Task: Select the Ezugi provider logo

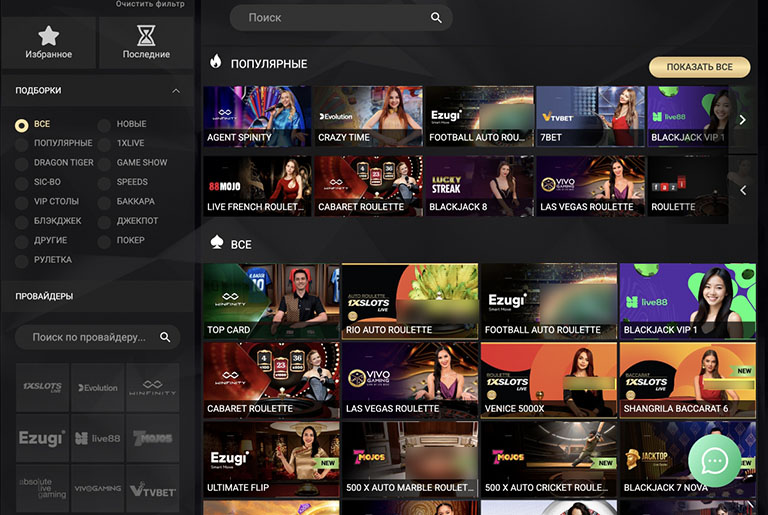Action: point(43,438)
